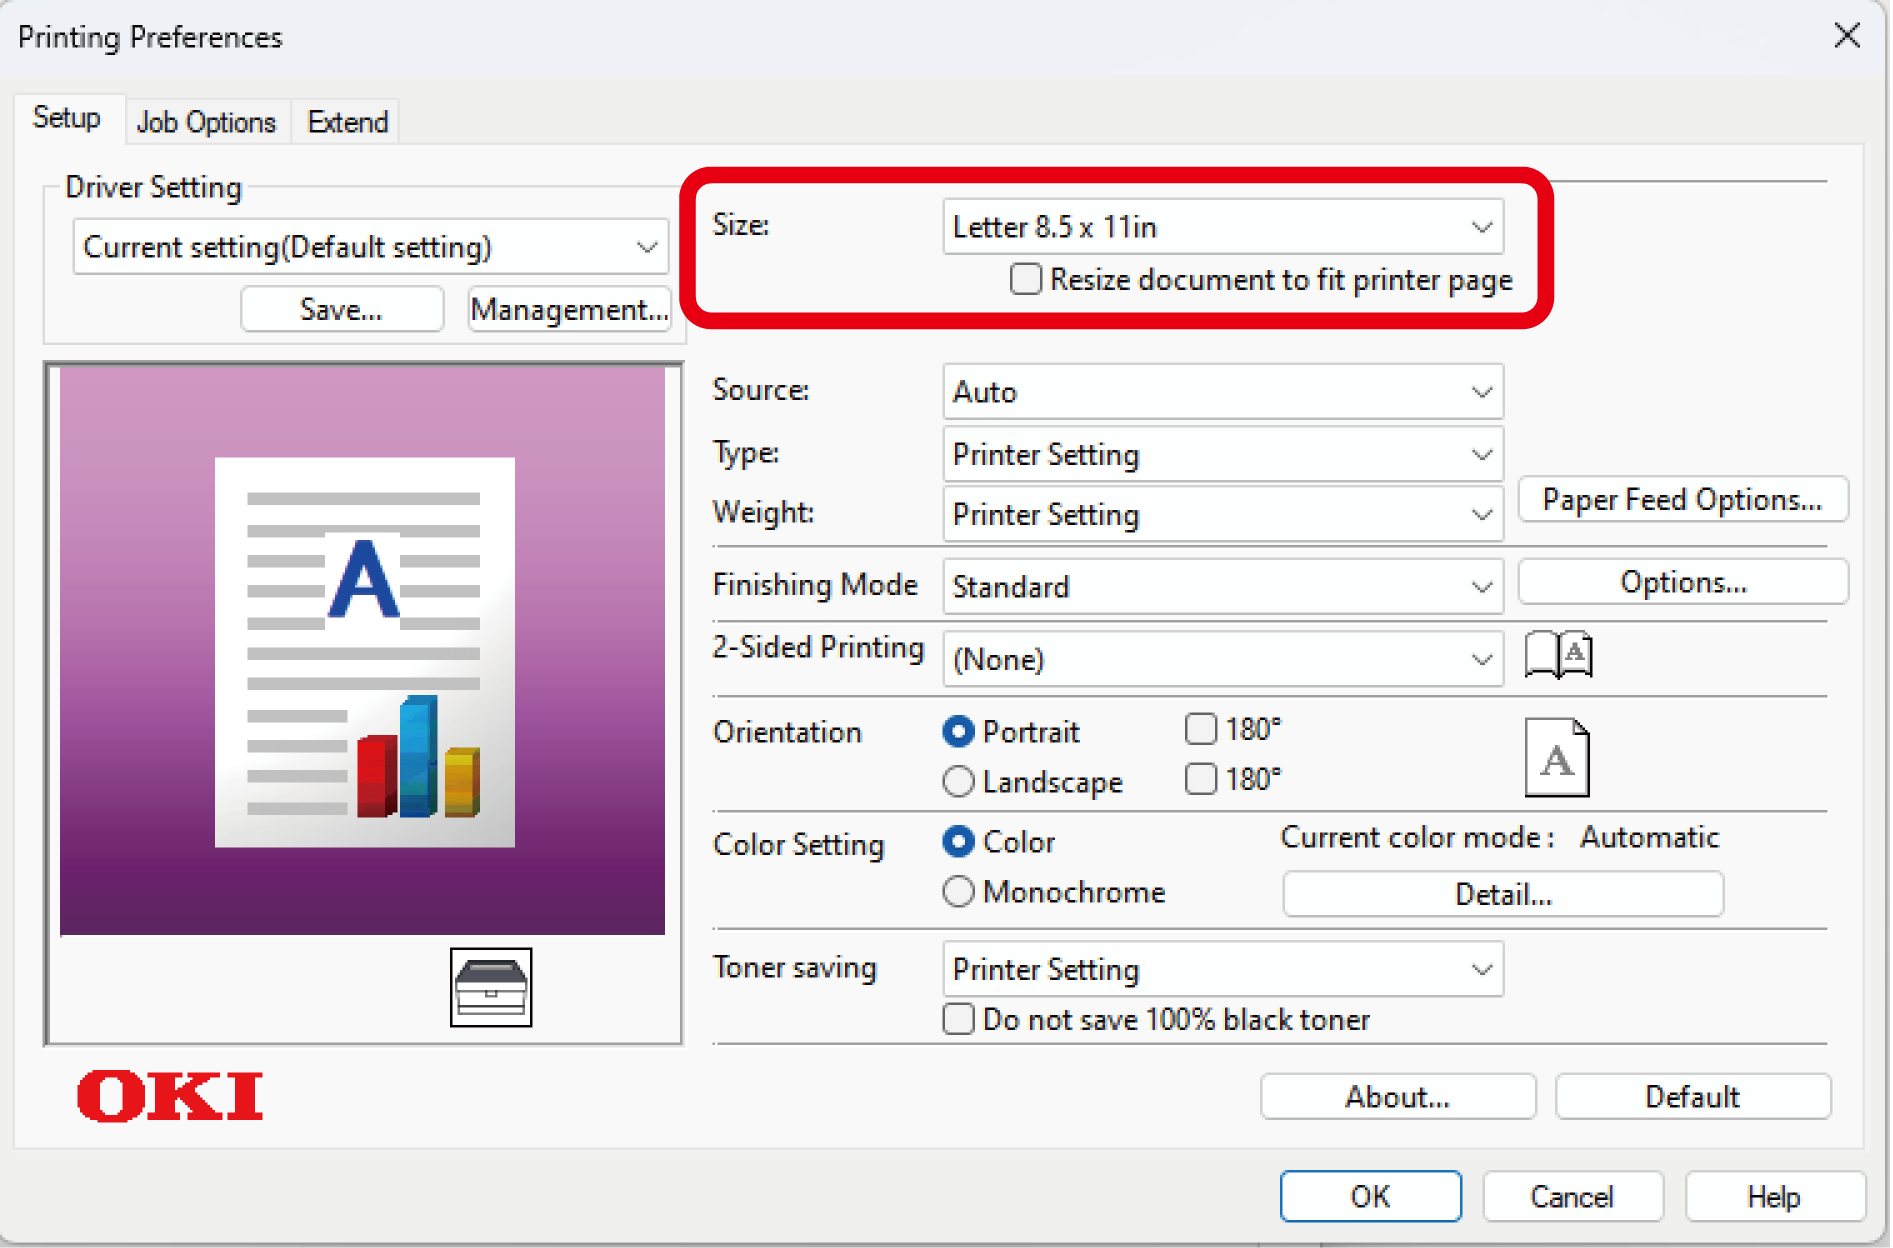Open the Driver Setting dropdown
The image size is (1893, 1248).
370,247
